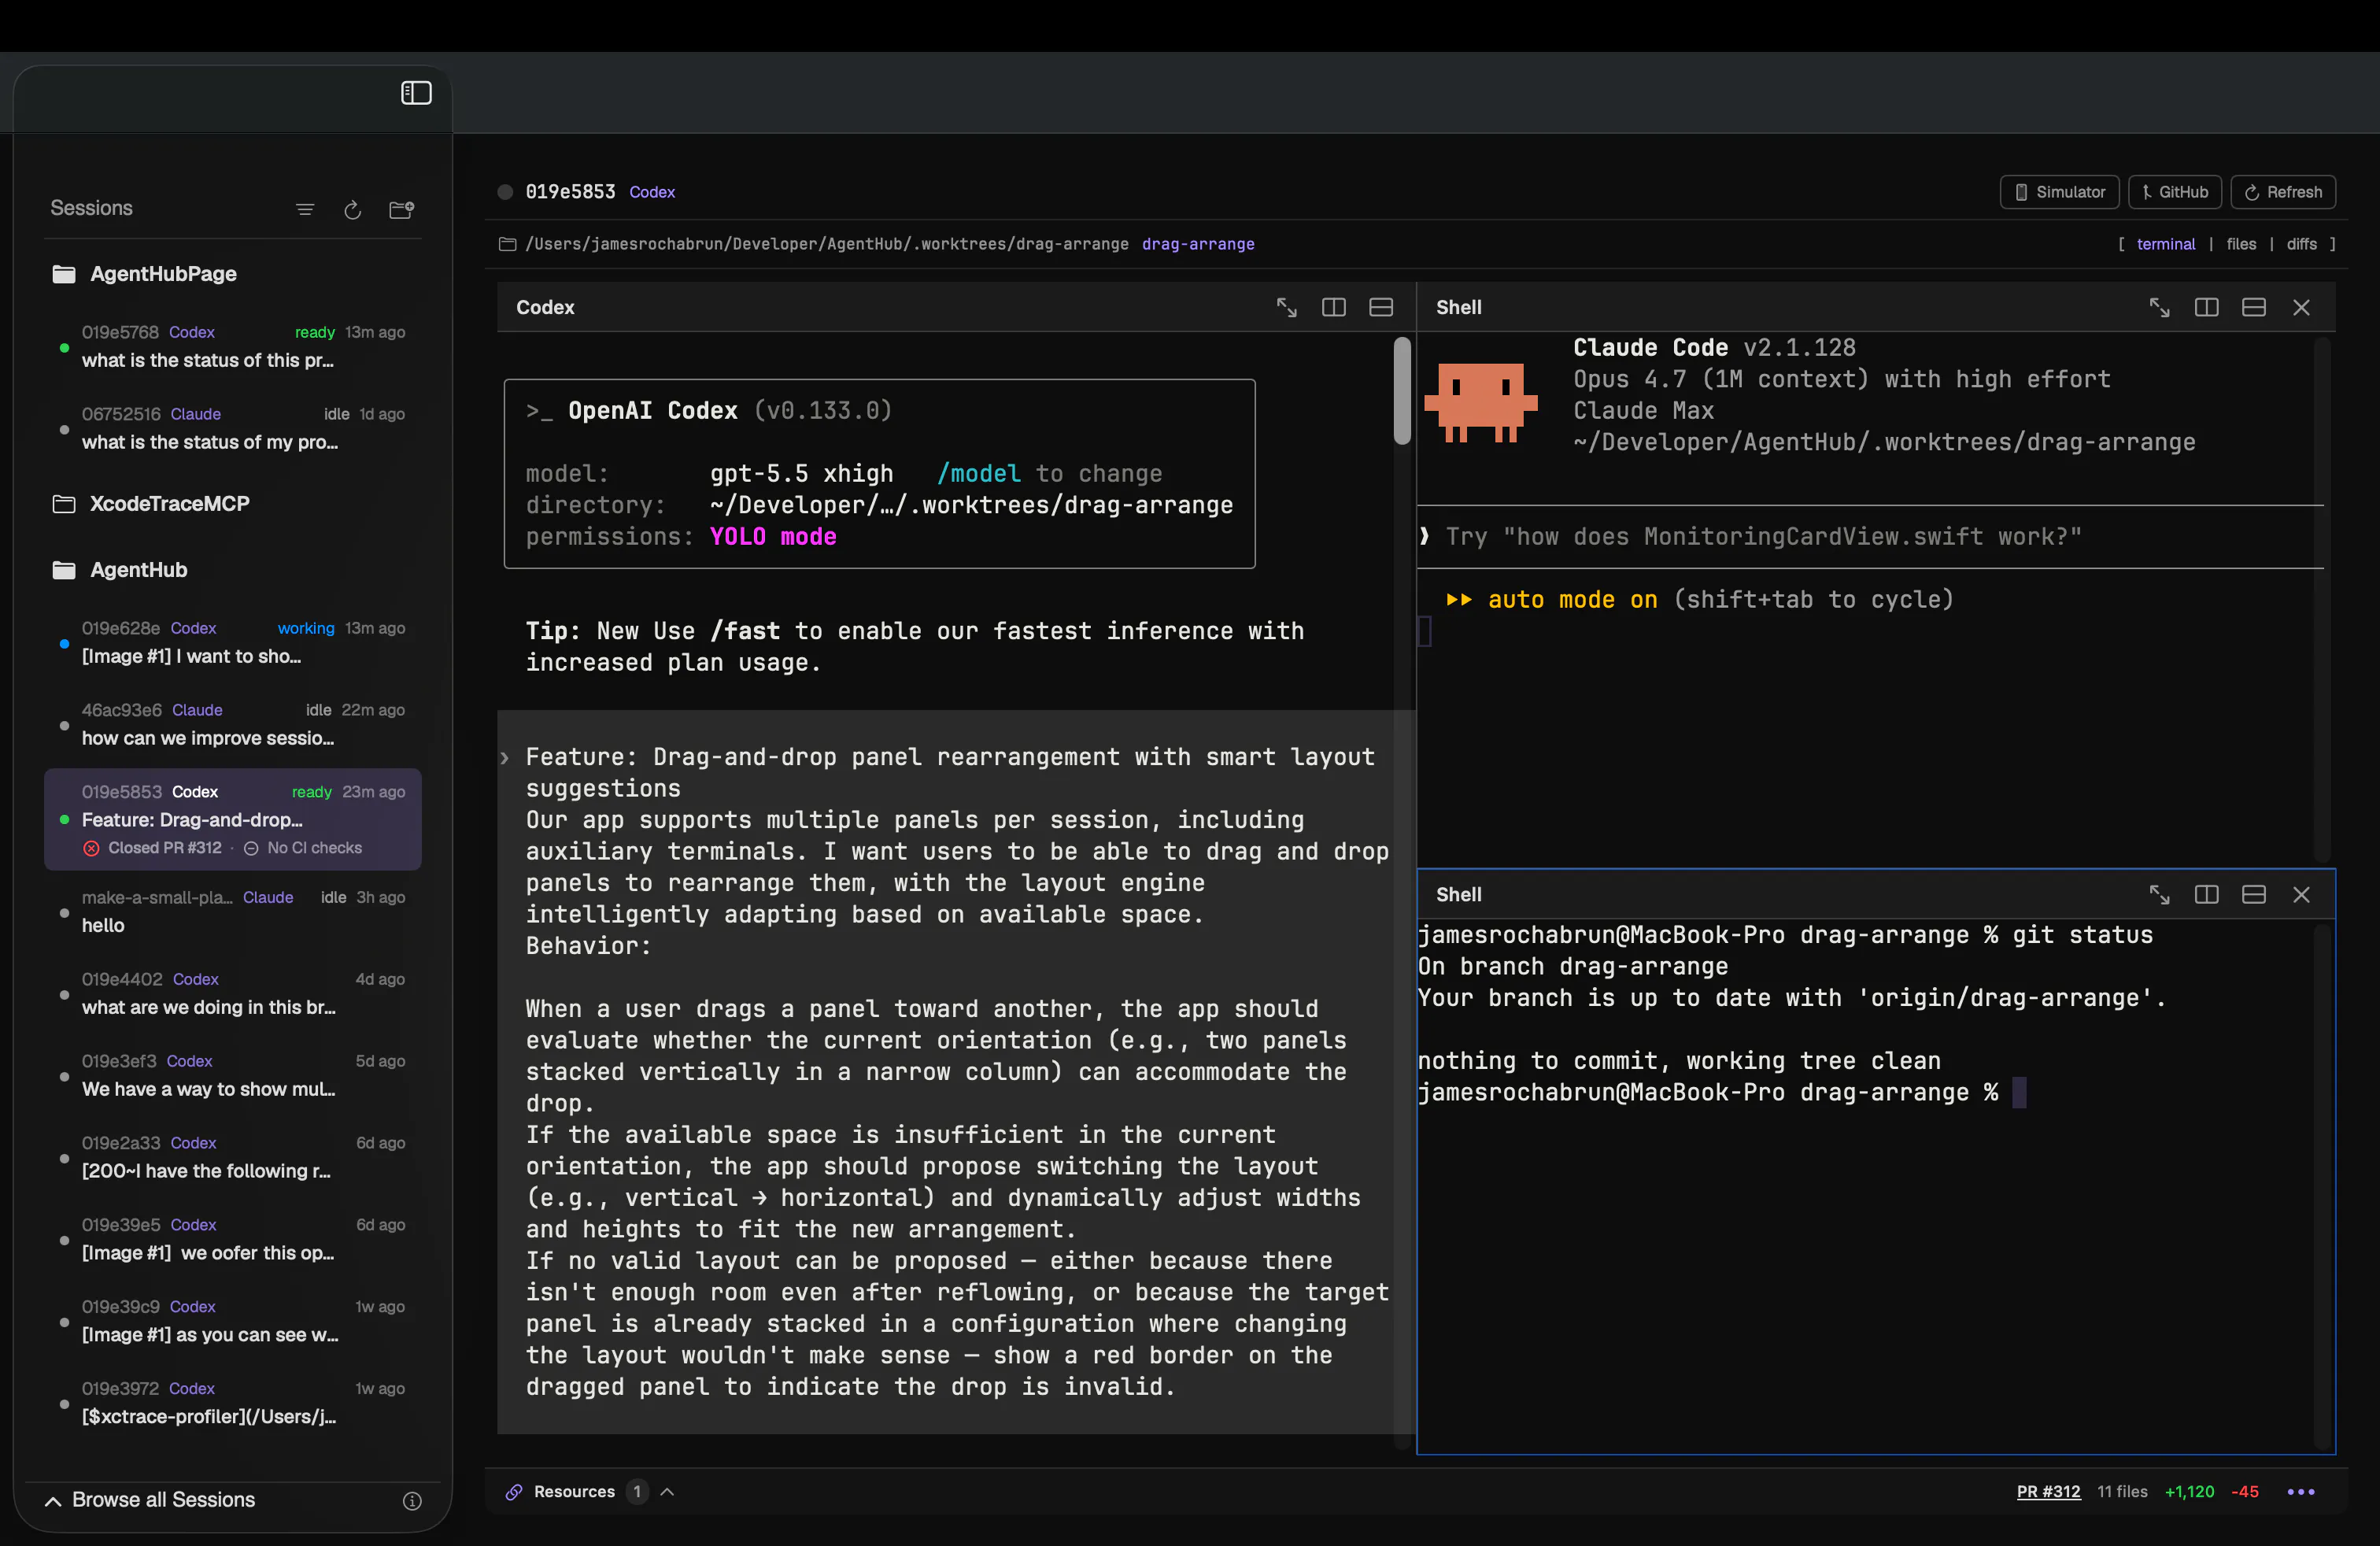The width and height of the screenshot is (2380, 1546).
Task: Show info for Browse all Sessions
Action: 412,1501
